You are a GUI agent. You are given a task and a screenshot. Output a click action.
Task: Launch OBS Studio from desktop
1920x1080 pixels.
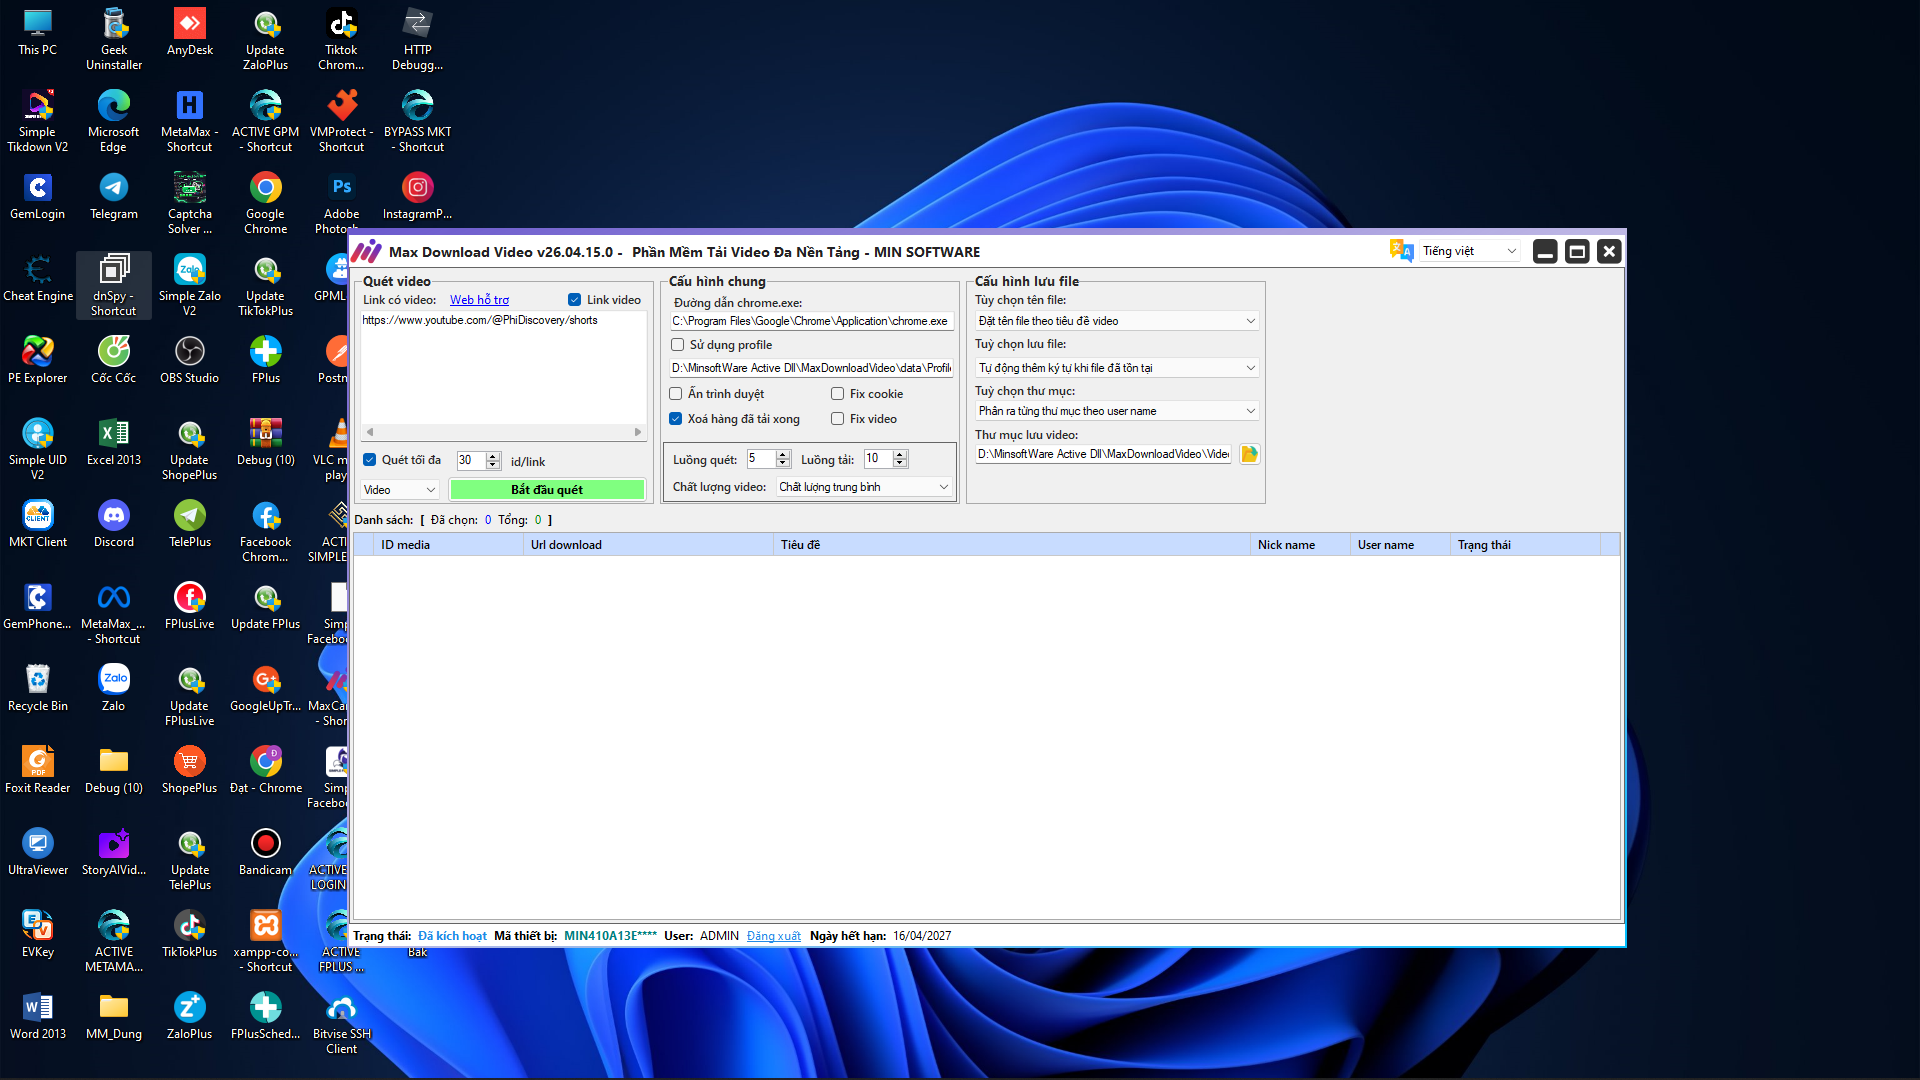190,361
